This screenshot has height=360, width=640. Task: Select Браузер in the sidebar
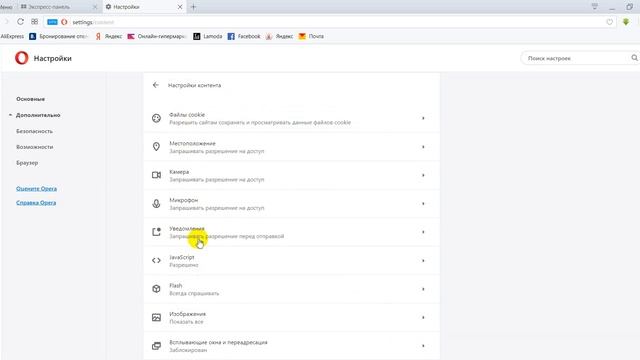[x=27, y=162]
